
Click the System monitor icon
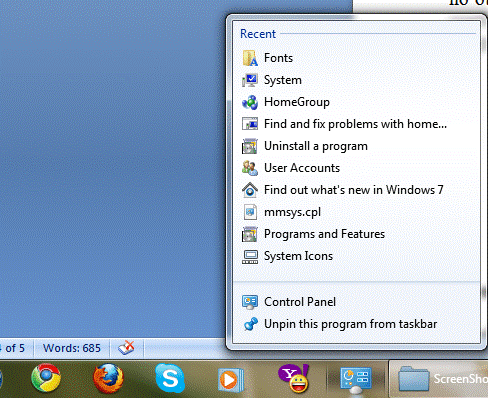point(250,80)
